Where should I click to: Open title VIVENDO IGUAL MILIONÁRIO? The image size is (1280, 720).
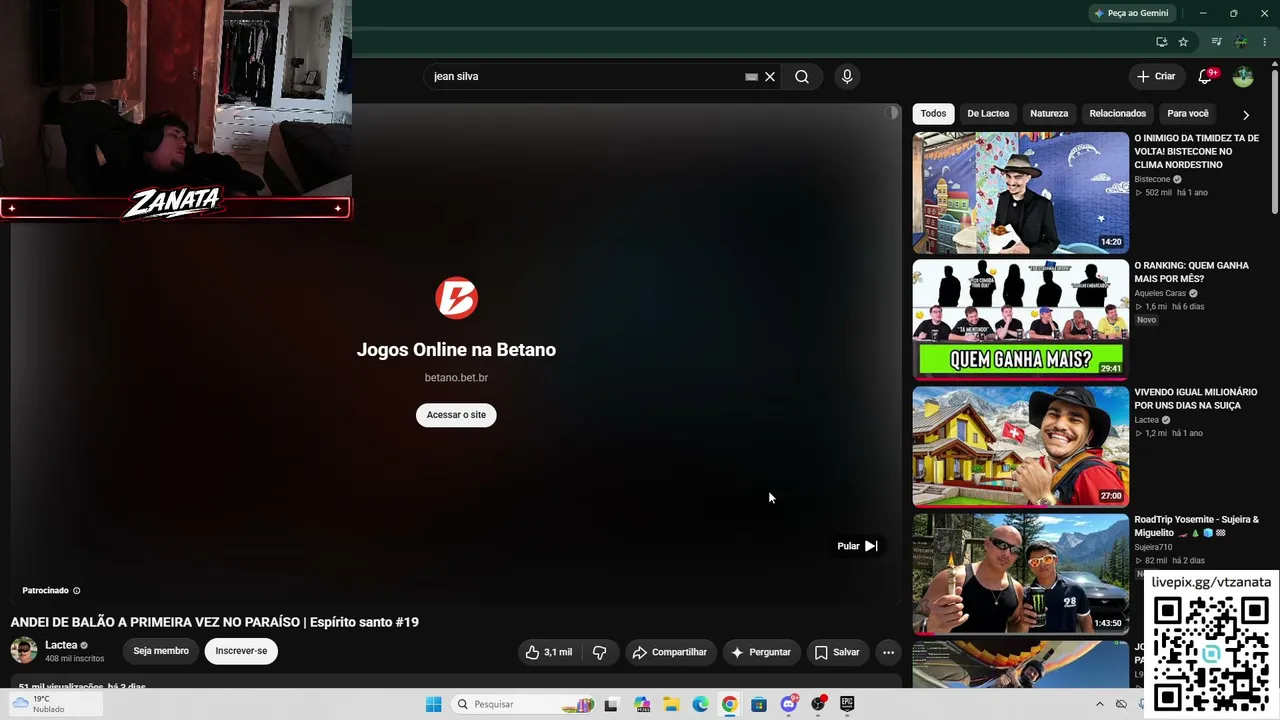[x=1195, y=399]
